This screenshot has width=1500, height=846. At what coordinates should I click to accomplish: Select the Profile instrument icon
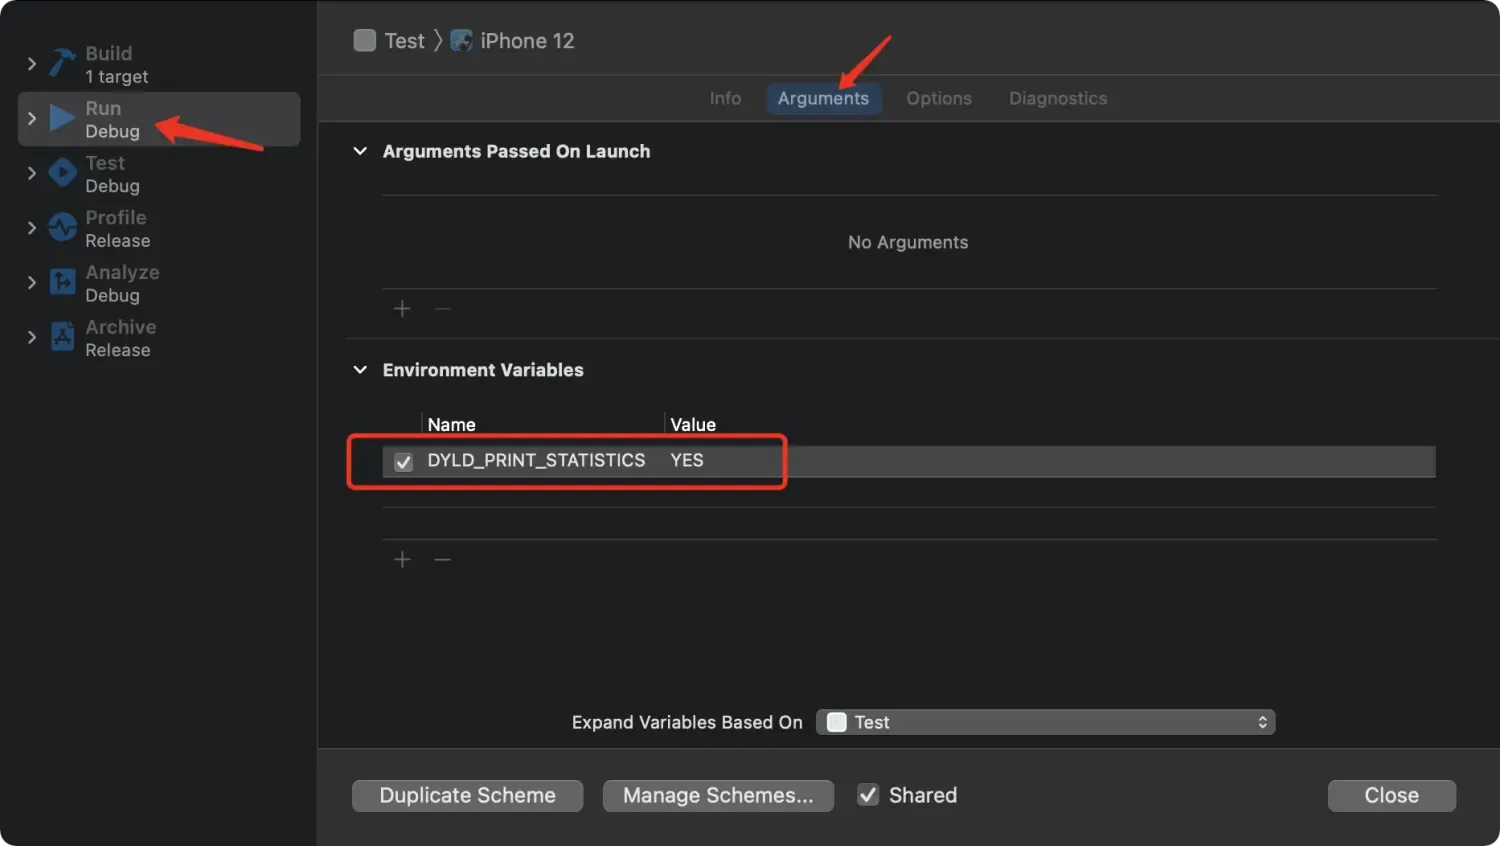click(62, 228)
